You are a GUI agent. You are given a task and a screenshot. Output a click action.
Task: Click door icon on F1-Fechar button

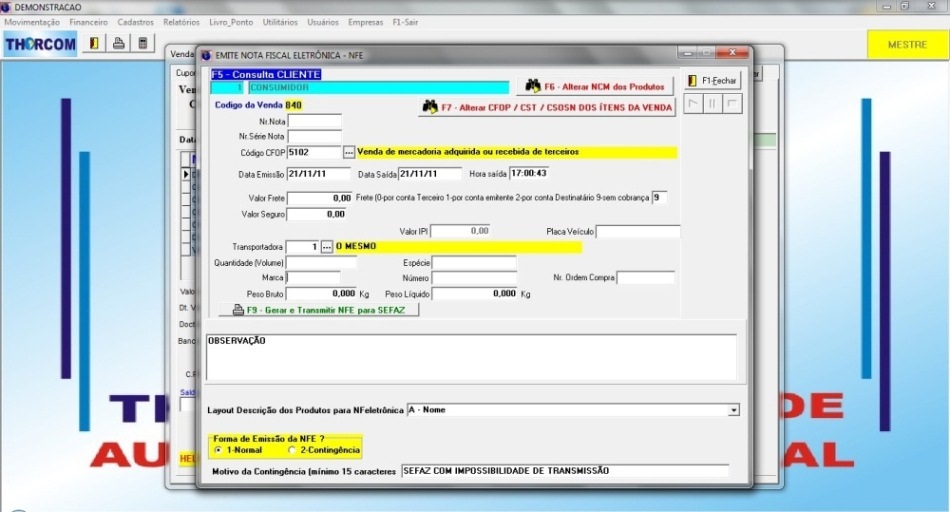pyautogui.click(x=693, y=81)
